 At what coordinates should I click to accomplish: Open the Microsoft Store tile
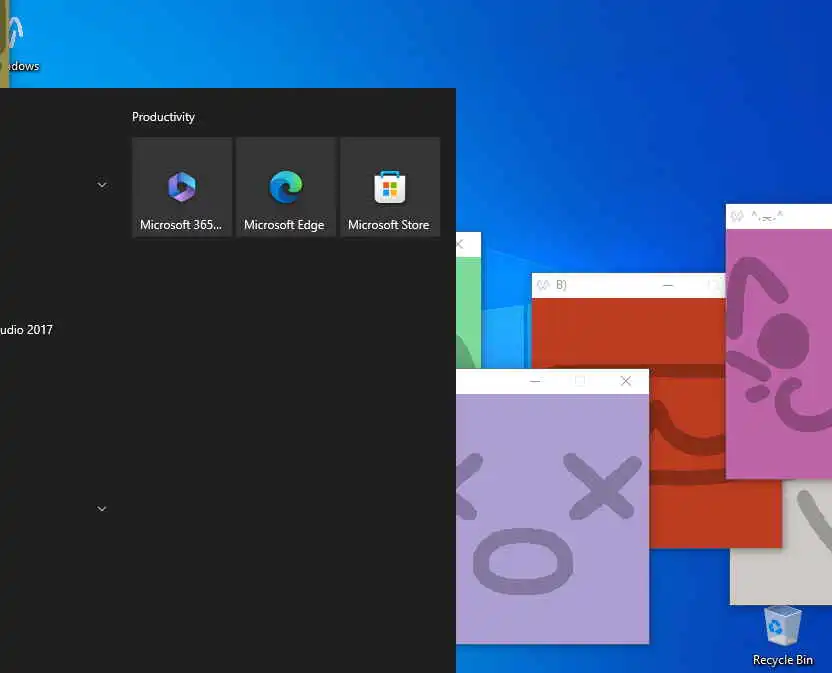click(390, 187)
